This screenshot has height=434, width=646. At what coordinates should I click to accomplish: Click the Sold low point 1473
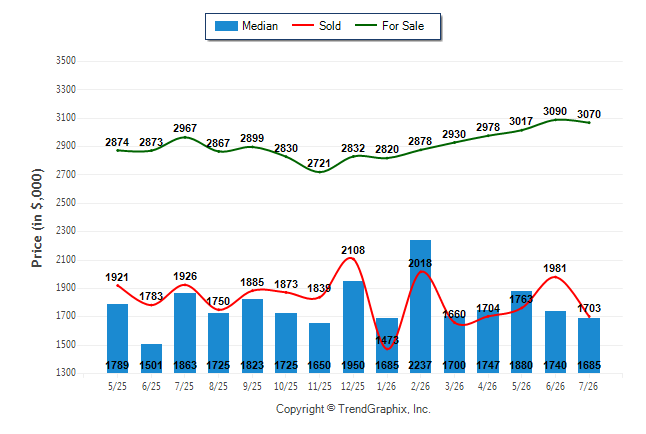click(387, 349)
